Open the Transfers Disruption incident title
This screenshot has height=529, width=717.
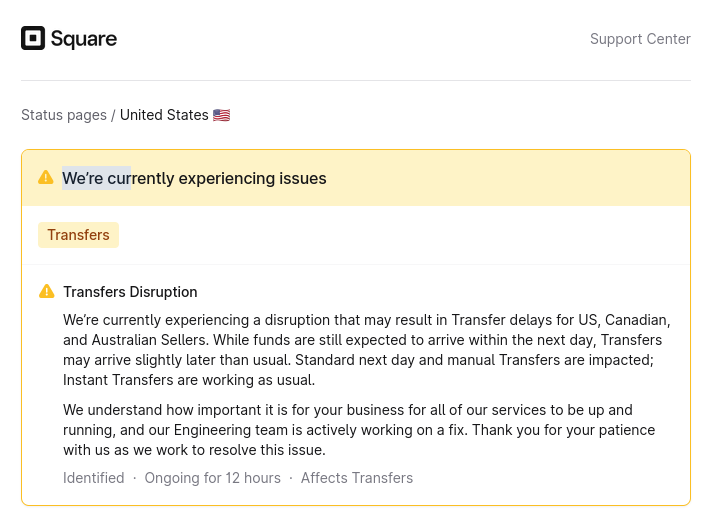tap(130, 292)
